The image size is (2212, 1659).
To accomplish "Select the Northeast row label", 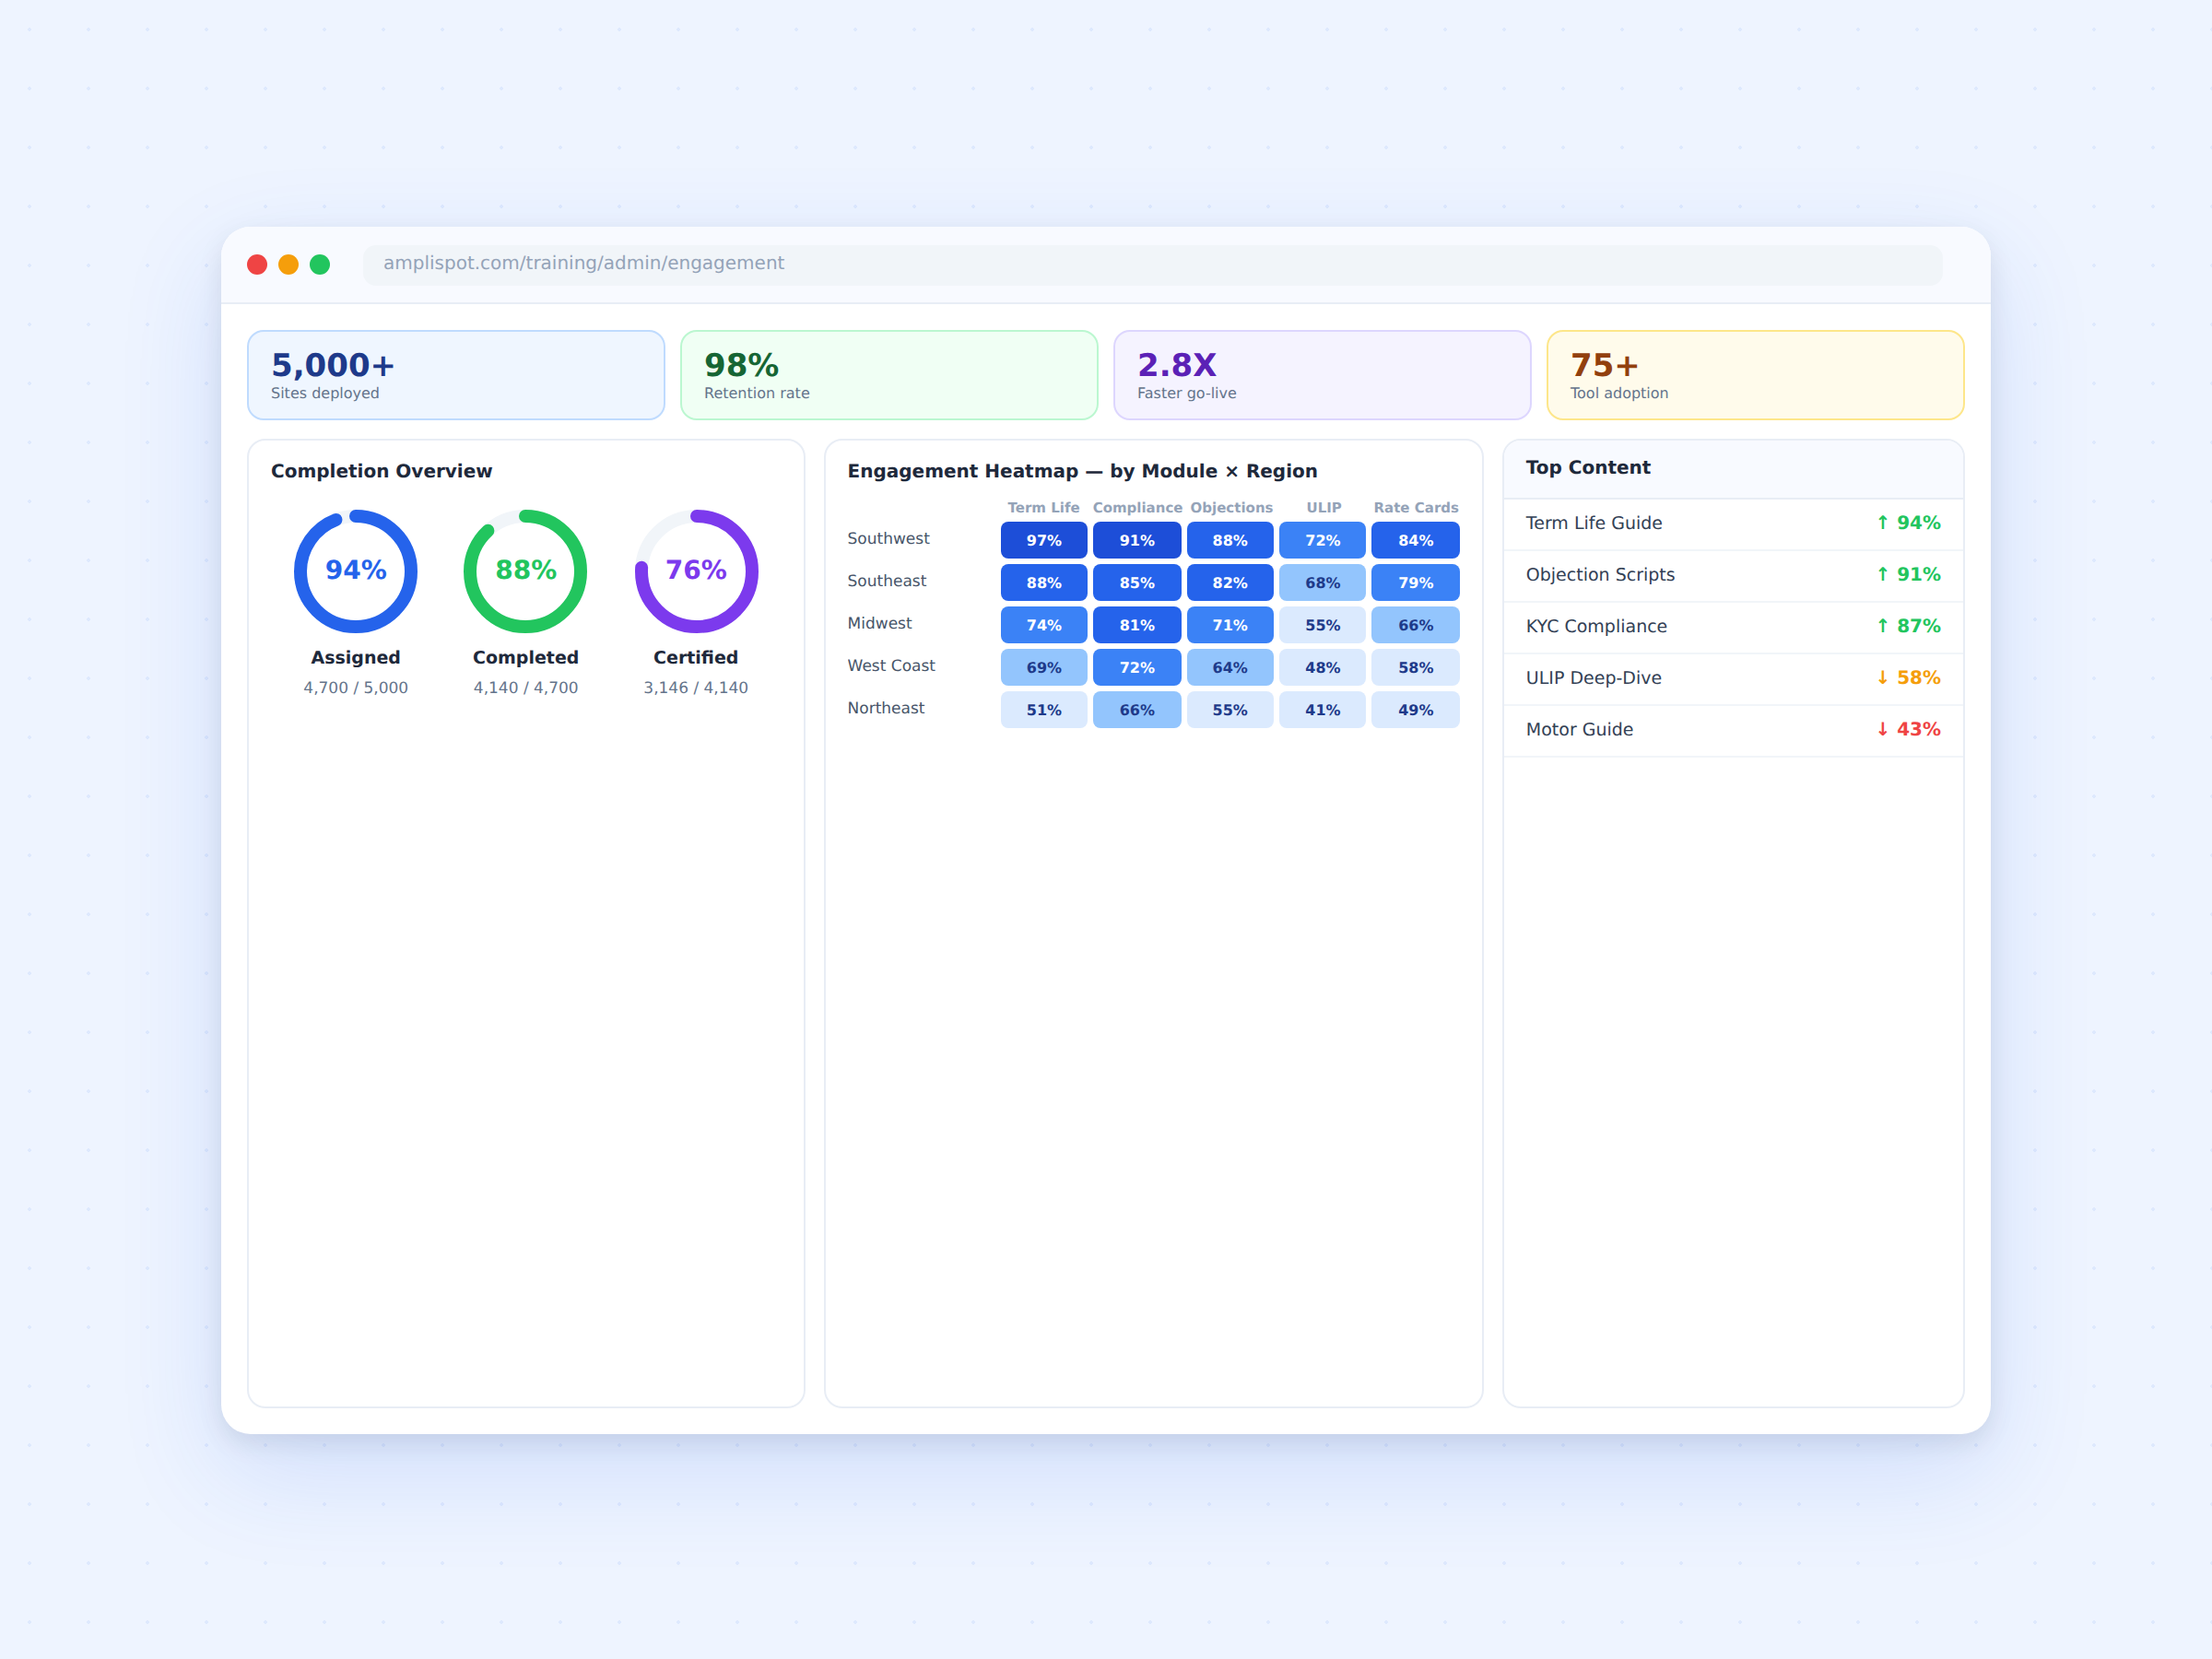I will (x=886, y=708).
